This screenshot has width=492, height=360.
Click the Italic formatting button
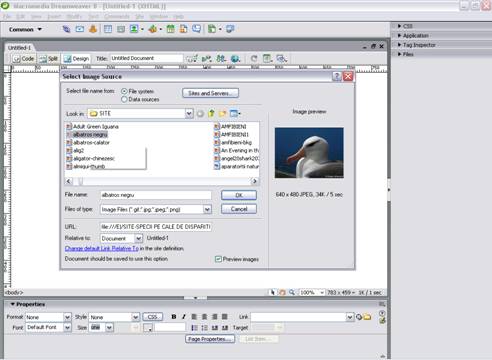[183, 317]
